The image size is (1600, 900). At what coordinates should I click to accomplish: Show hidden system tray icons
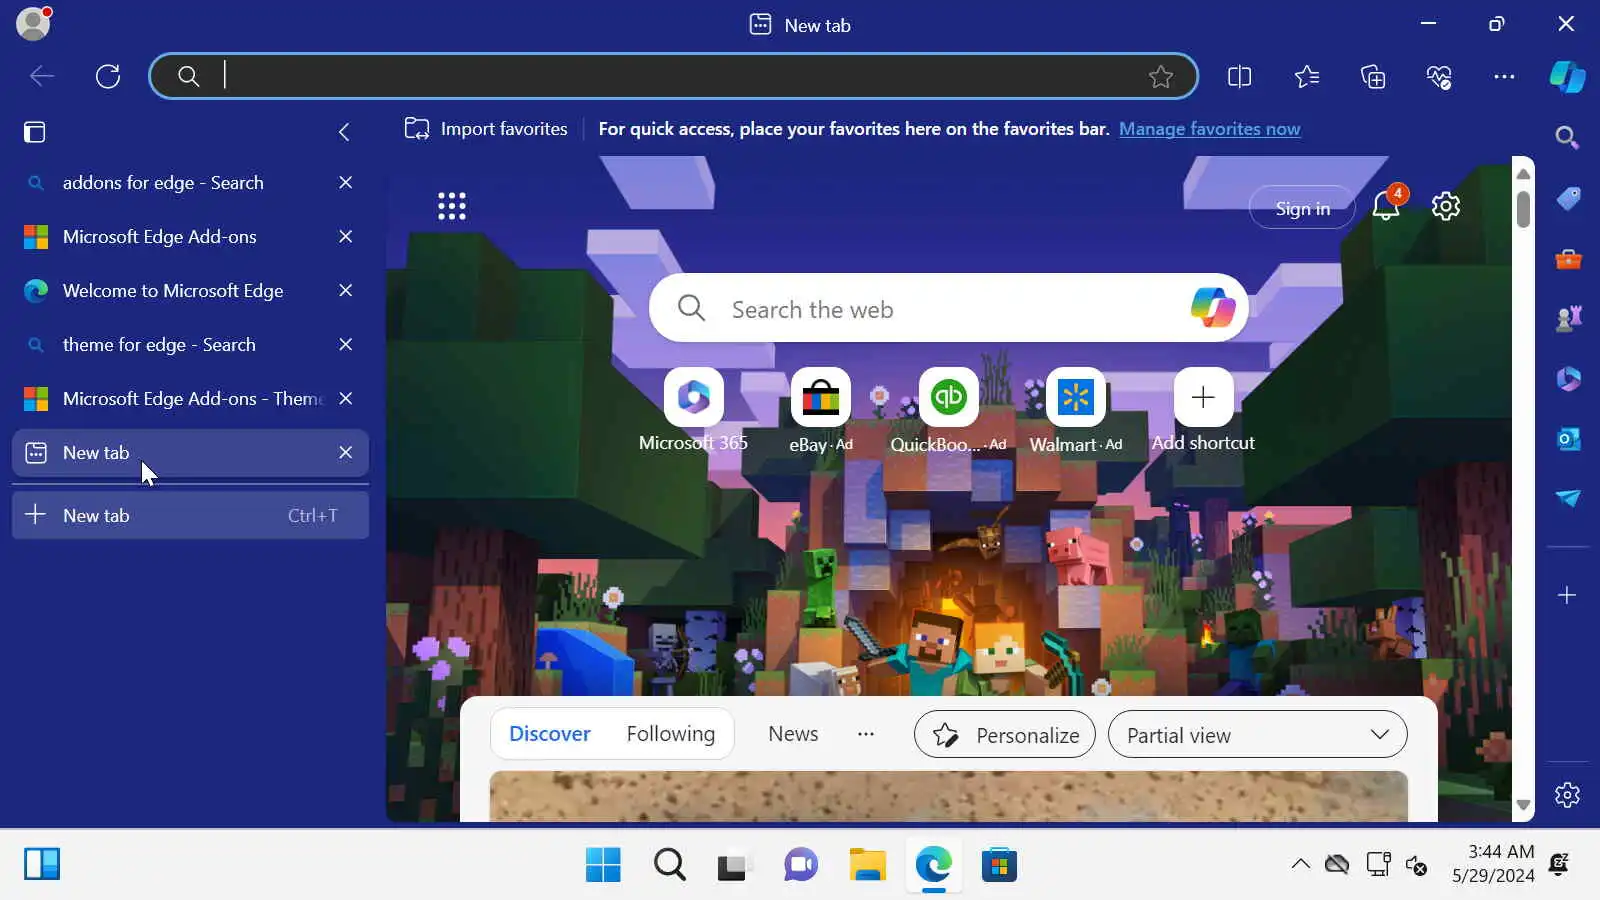[x=1300, y=864]
